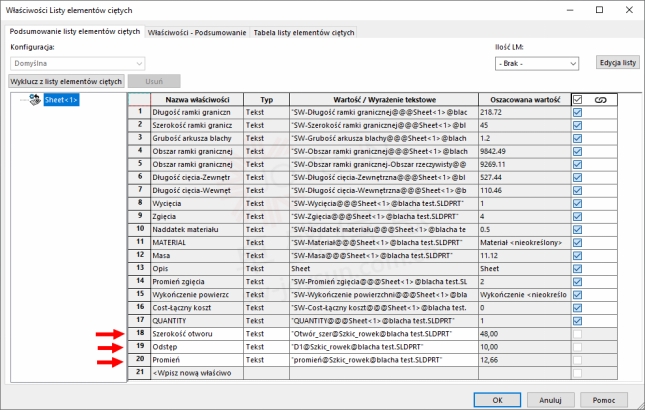The height and width of the screenshot is (410, 646).
Task: Toggle checkbox in the MATERIAL row
Action: pyautogui.click(x=577, y=243)
